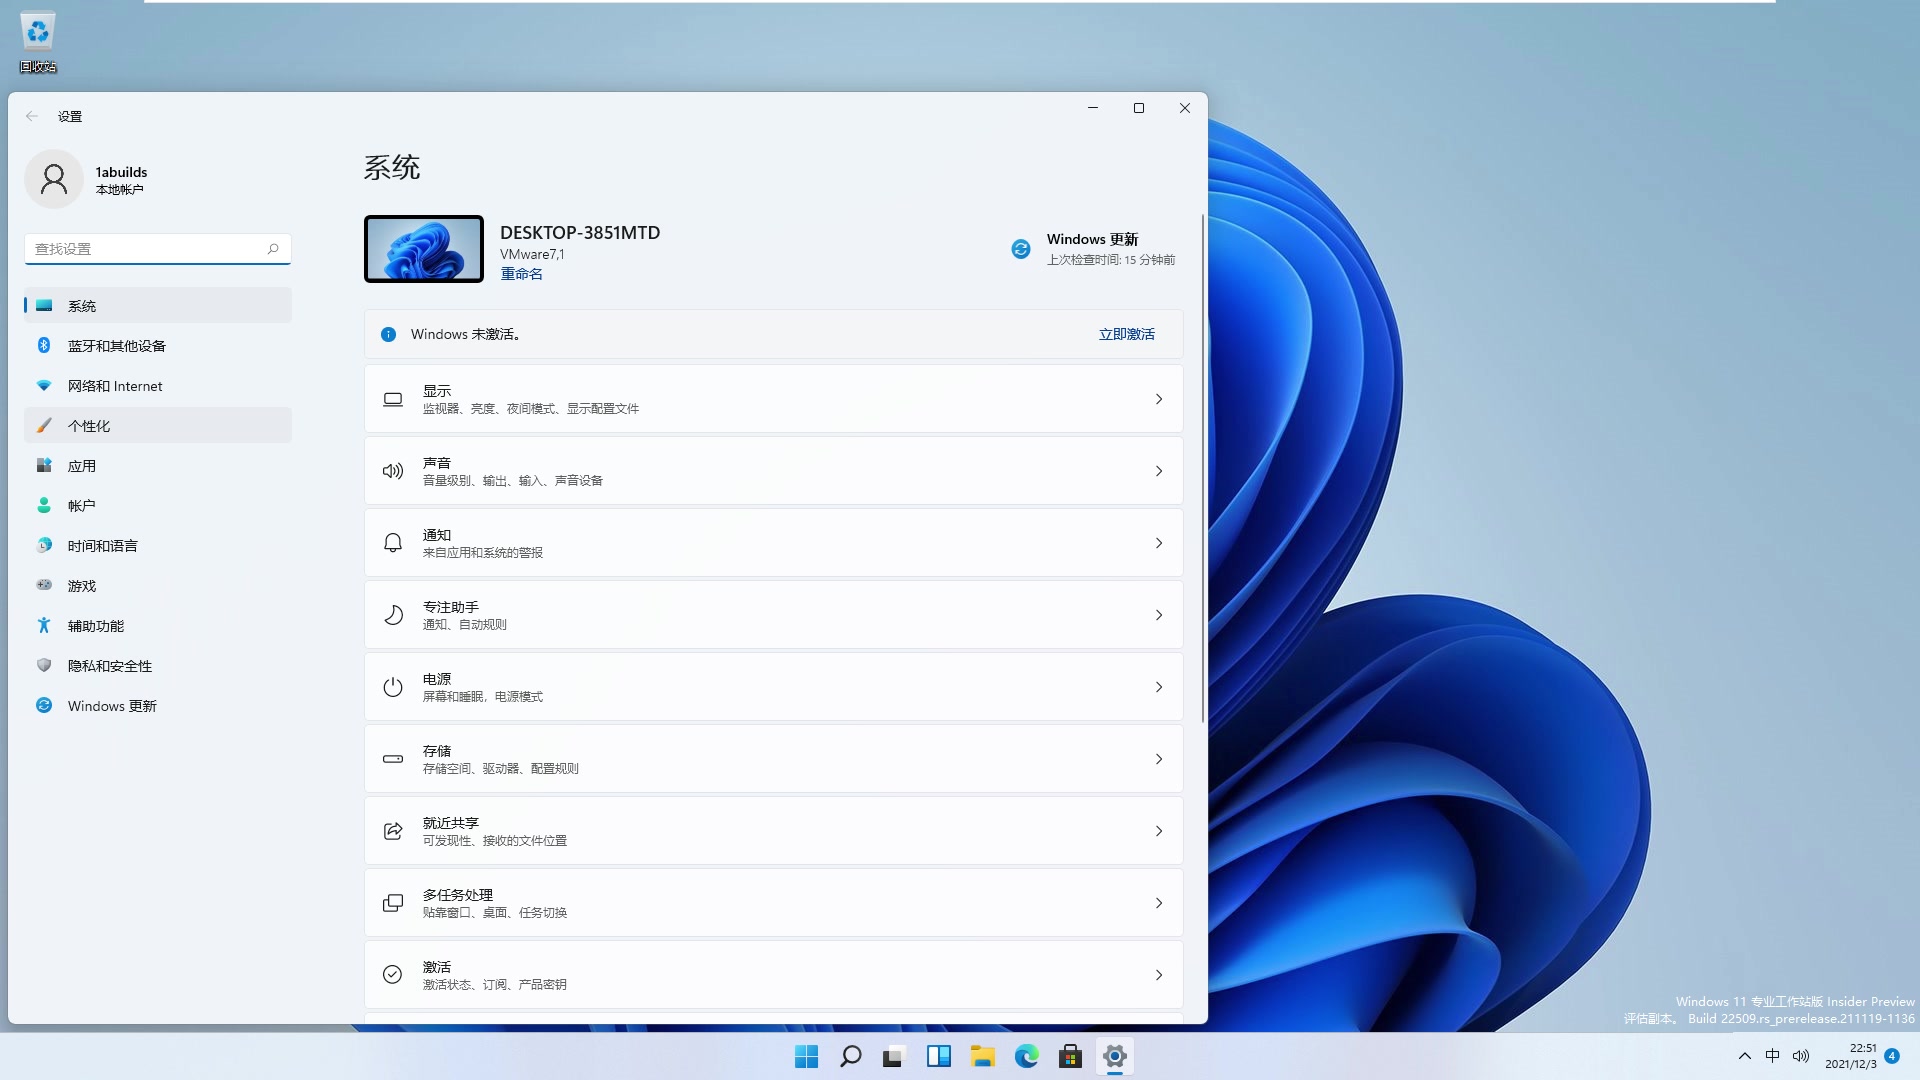Image resolution: width=1920 pixels, height=1080 pixels.
Task: Expand the 存储 row chevron
Action: click(x=1159, y=759)
